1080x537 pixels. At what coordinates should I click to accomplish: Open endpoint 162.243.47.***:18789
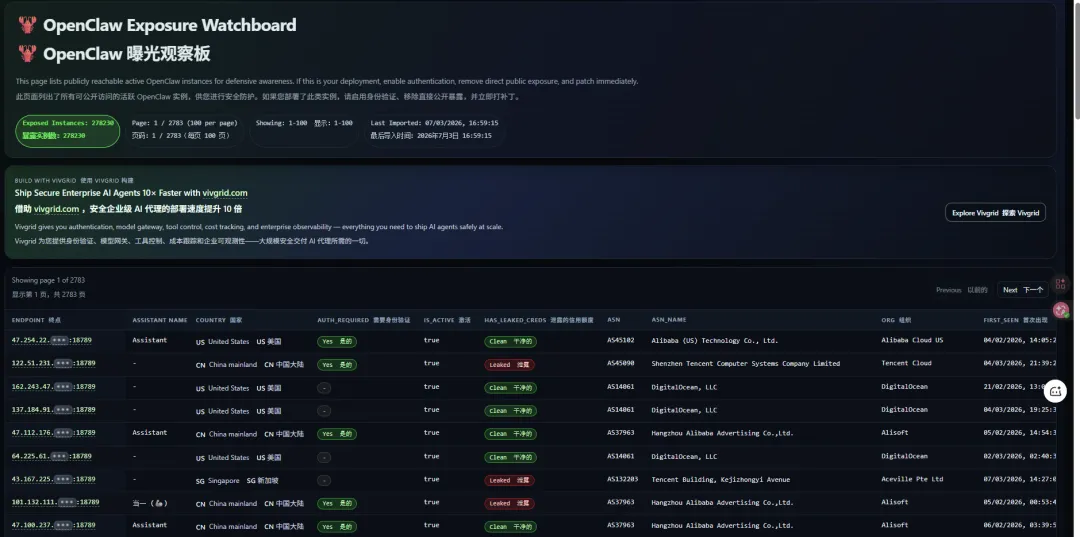(x=54, y=386)
